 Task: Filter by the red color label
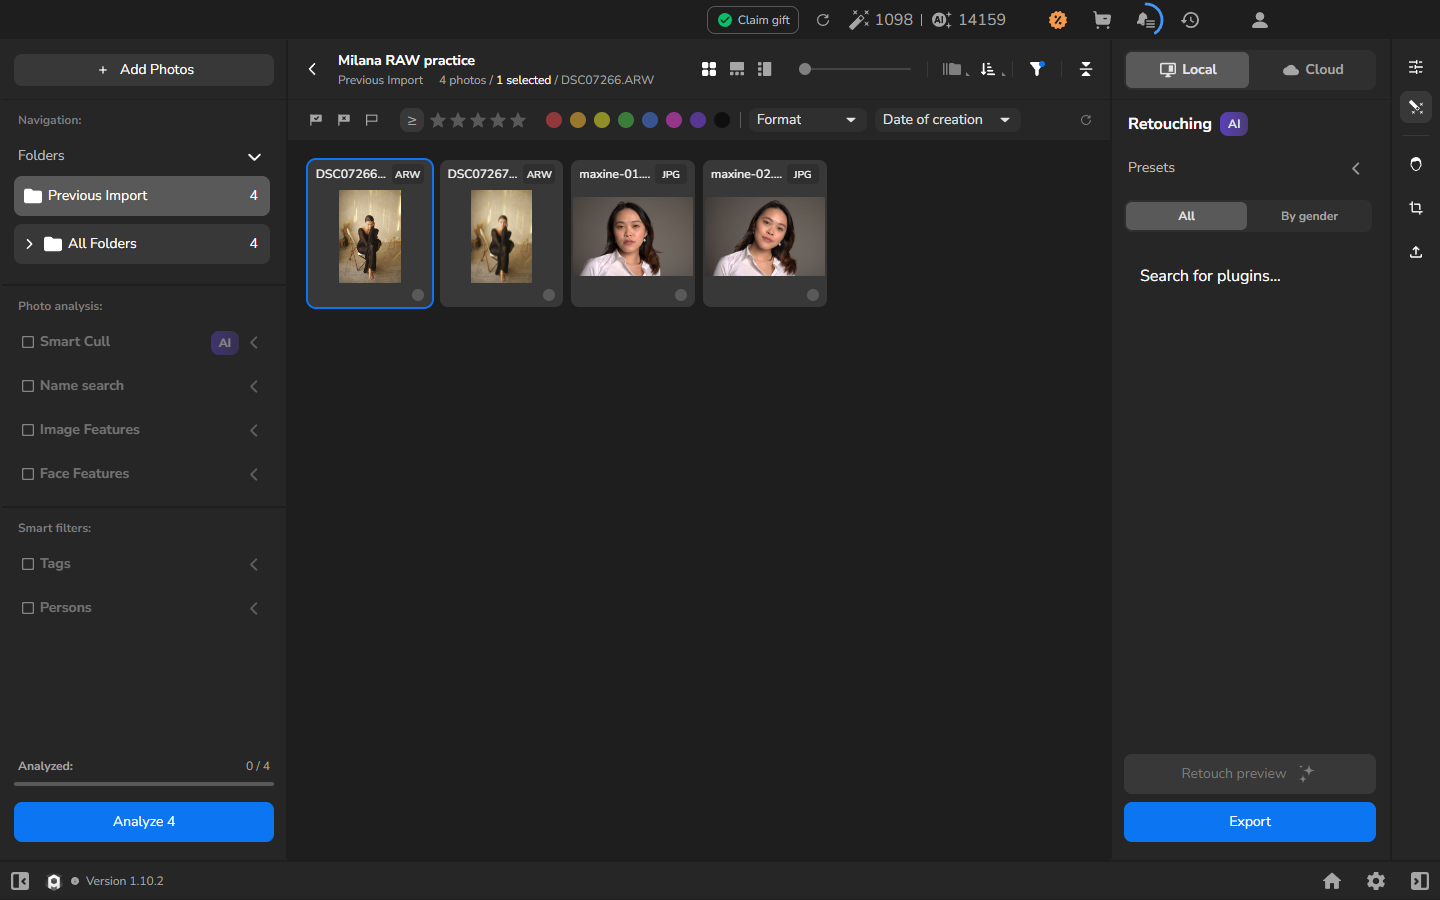554,120
